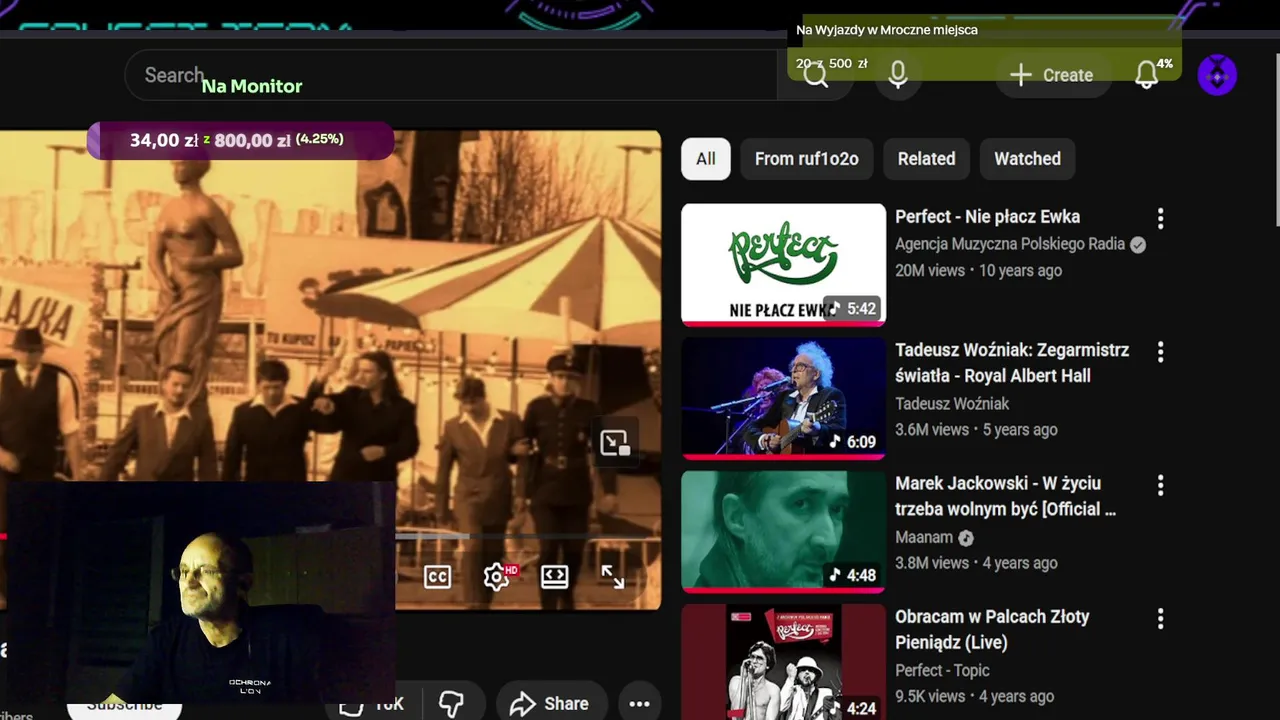Open options menu for W życiu trzeba wolnym być

[1160, 485]
